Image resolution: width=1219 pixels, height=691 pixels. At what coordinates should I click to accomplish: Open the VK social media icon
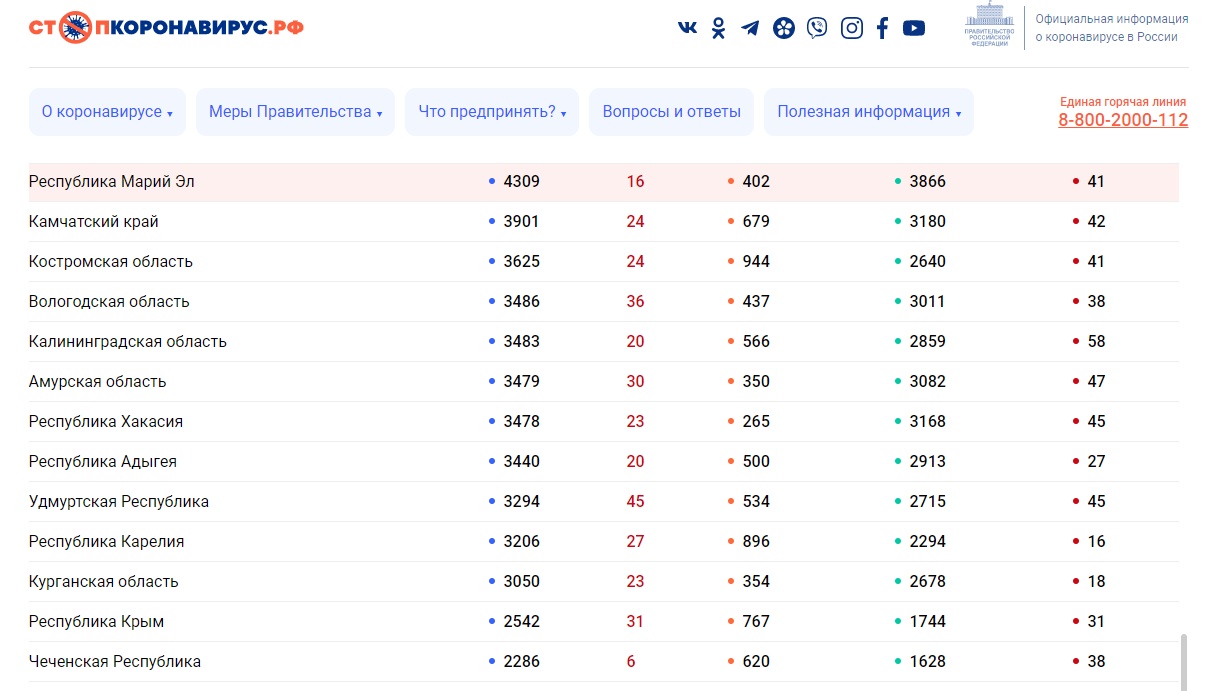point(687,28)
